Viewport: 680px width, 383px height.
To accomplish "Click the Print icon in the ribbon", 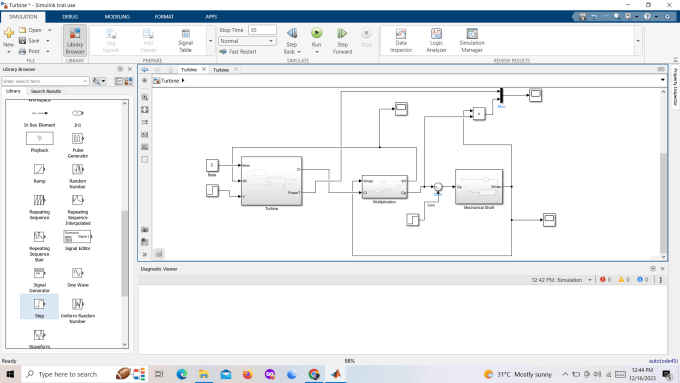I will point(23,51).
